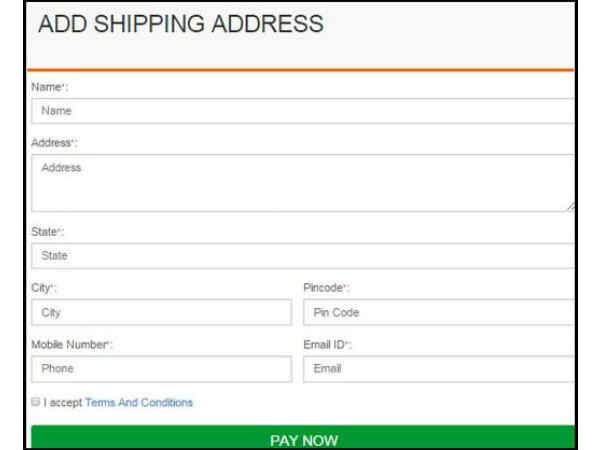Focus the Address text area
Image resolution: width=600 pixels, height=450 pixels.
click(303, 183)
